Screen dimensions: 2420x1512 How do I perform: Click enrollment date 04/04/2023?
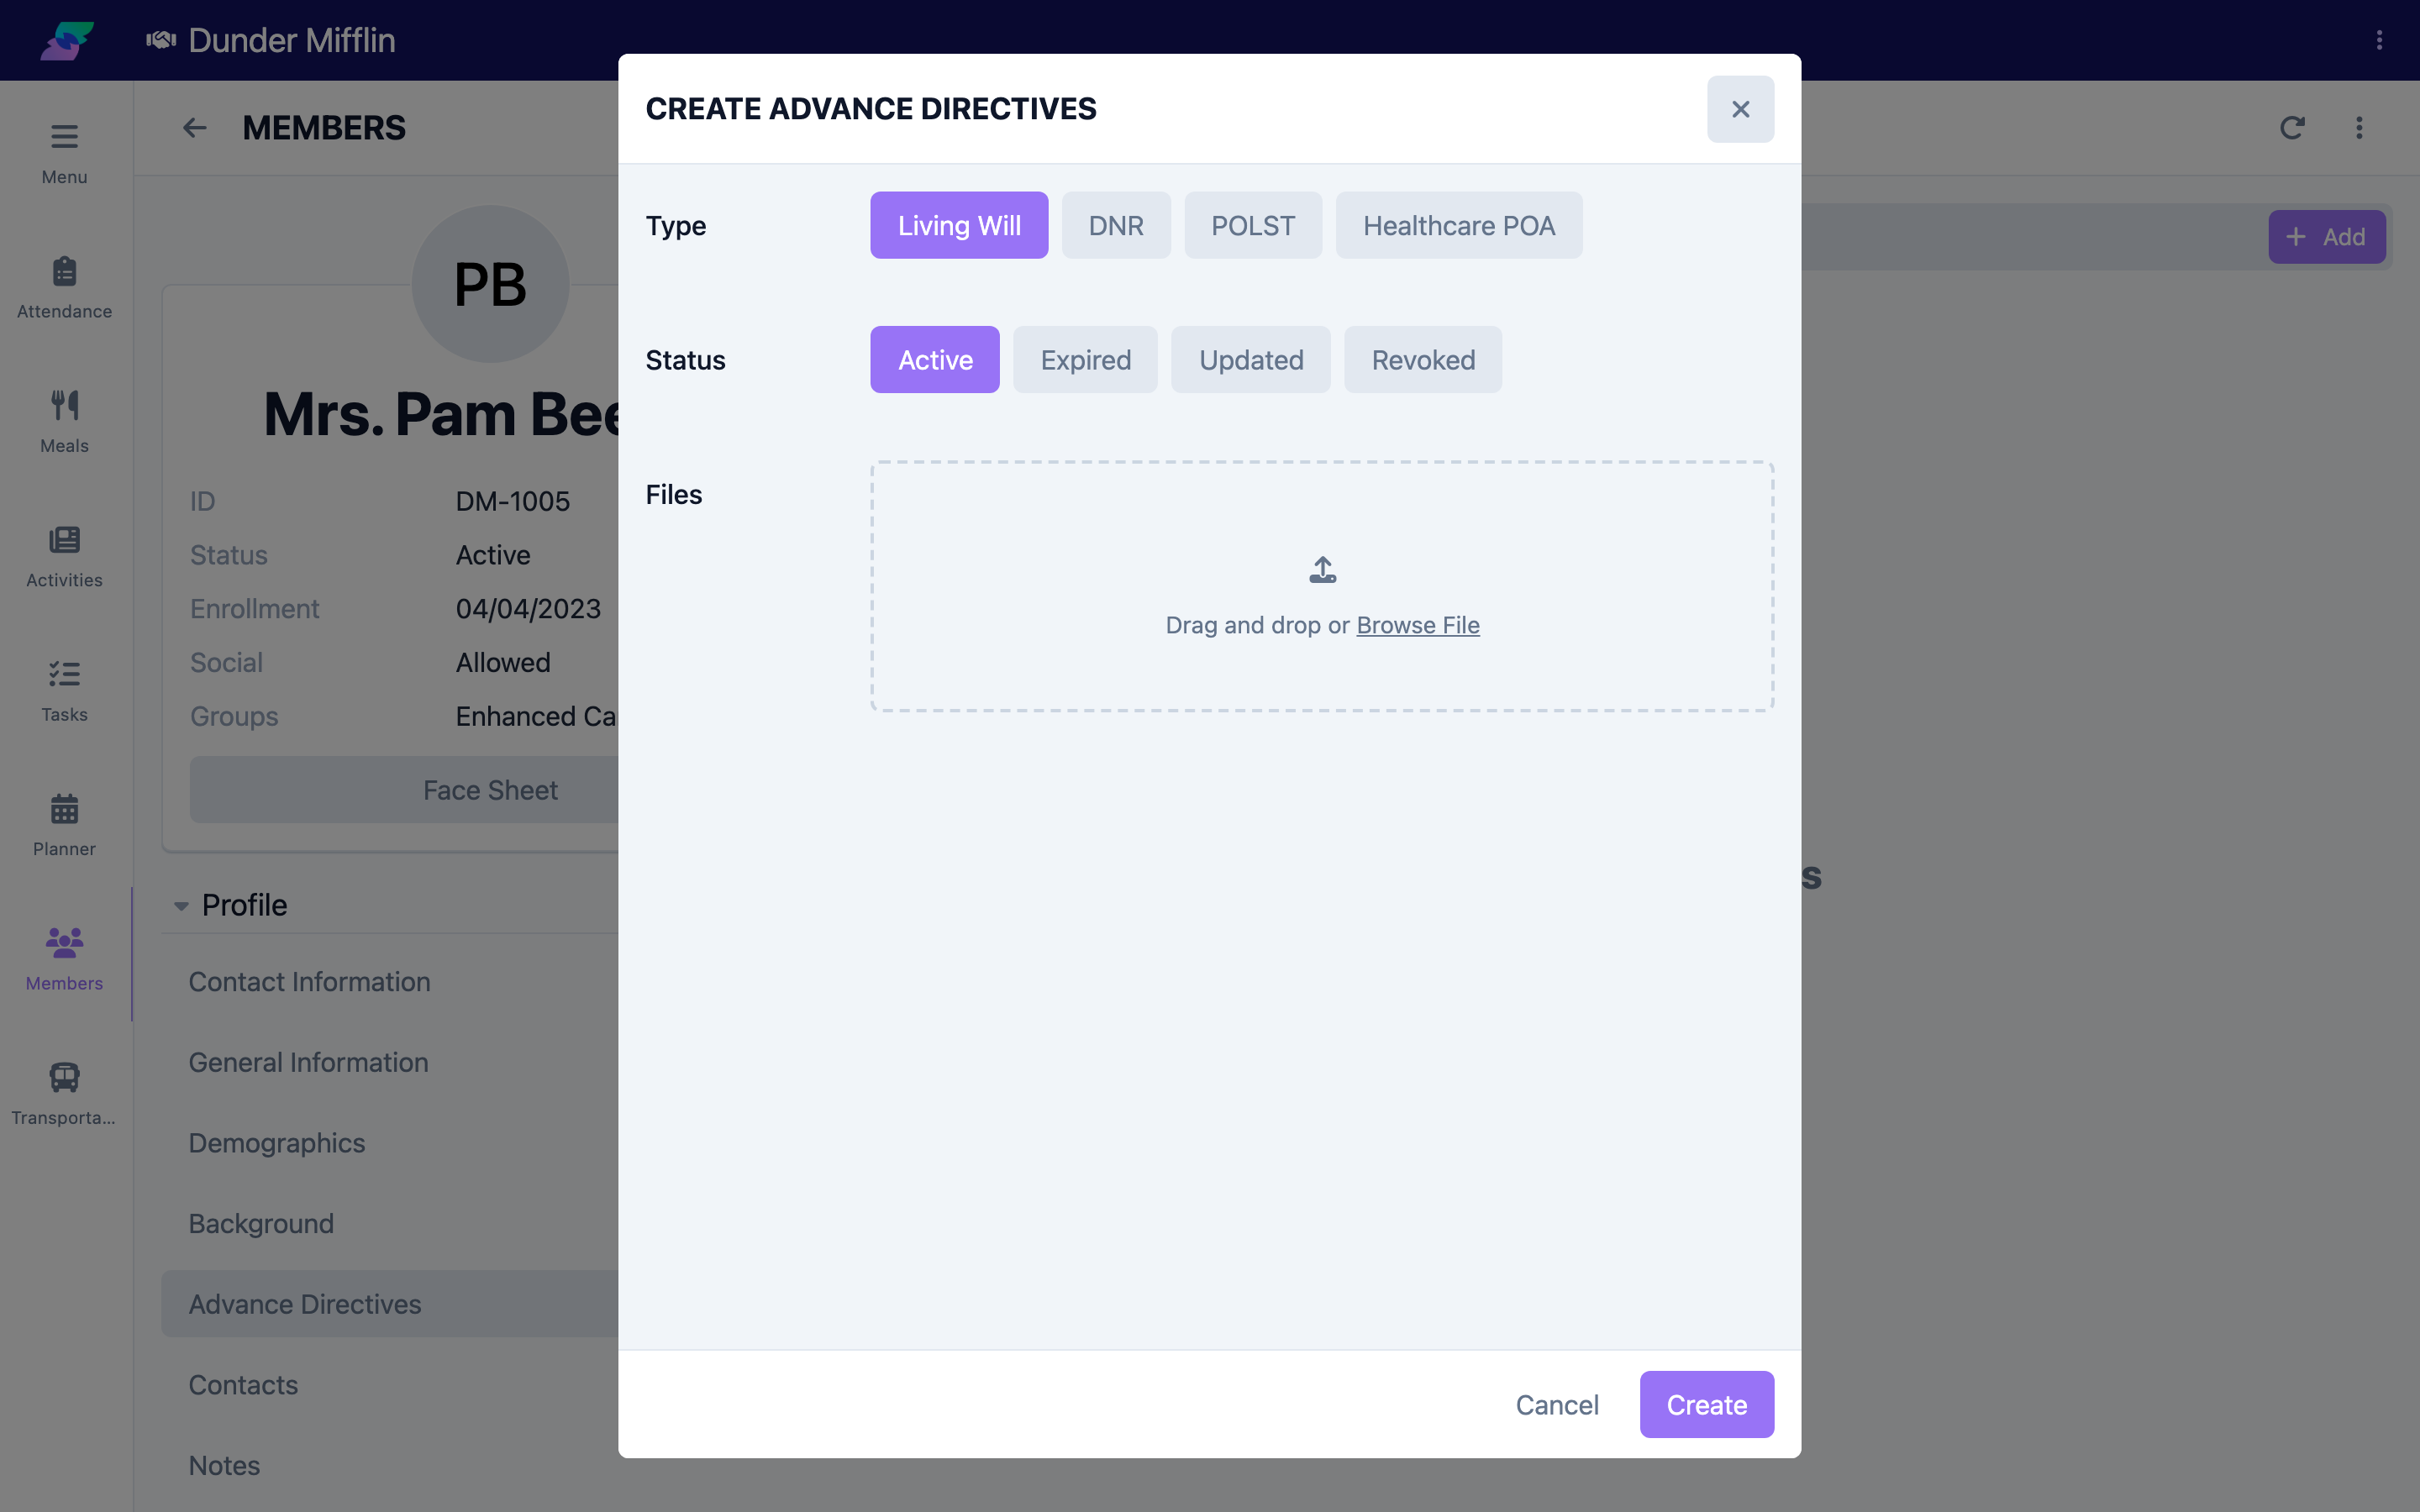528,609
